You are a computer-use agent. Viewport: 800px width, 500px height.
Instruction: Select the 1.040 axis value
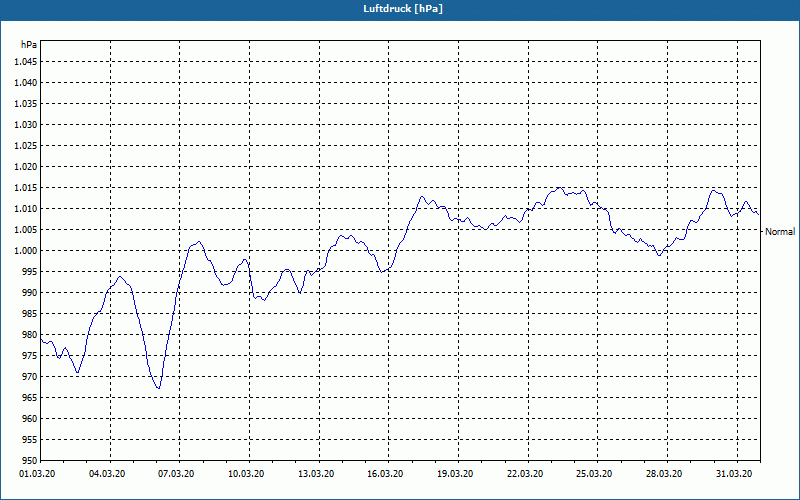click(x=26, y=83)
